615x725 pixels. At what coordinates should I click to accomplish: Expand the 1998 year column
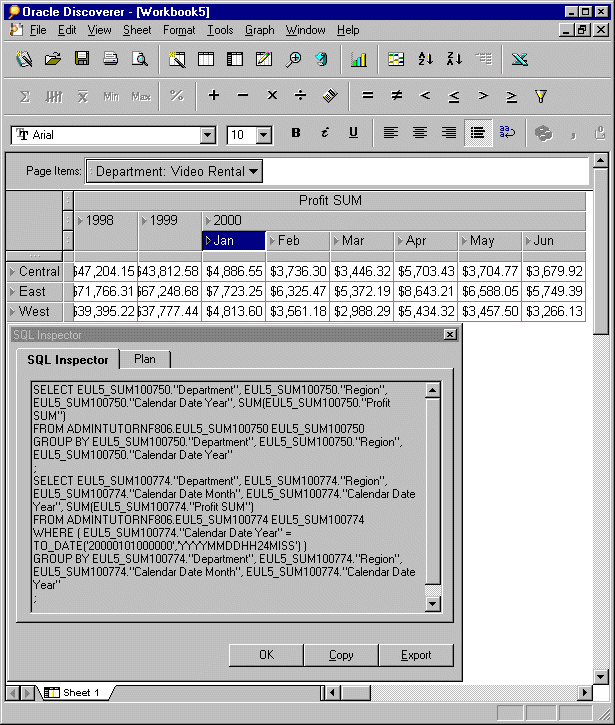(x=80, y=221)
